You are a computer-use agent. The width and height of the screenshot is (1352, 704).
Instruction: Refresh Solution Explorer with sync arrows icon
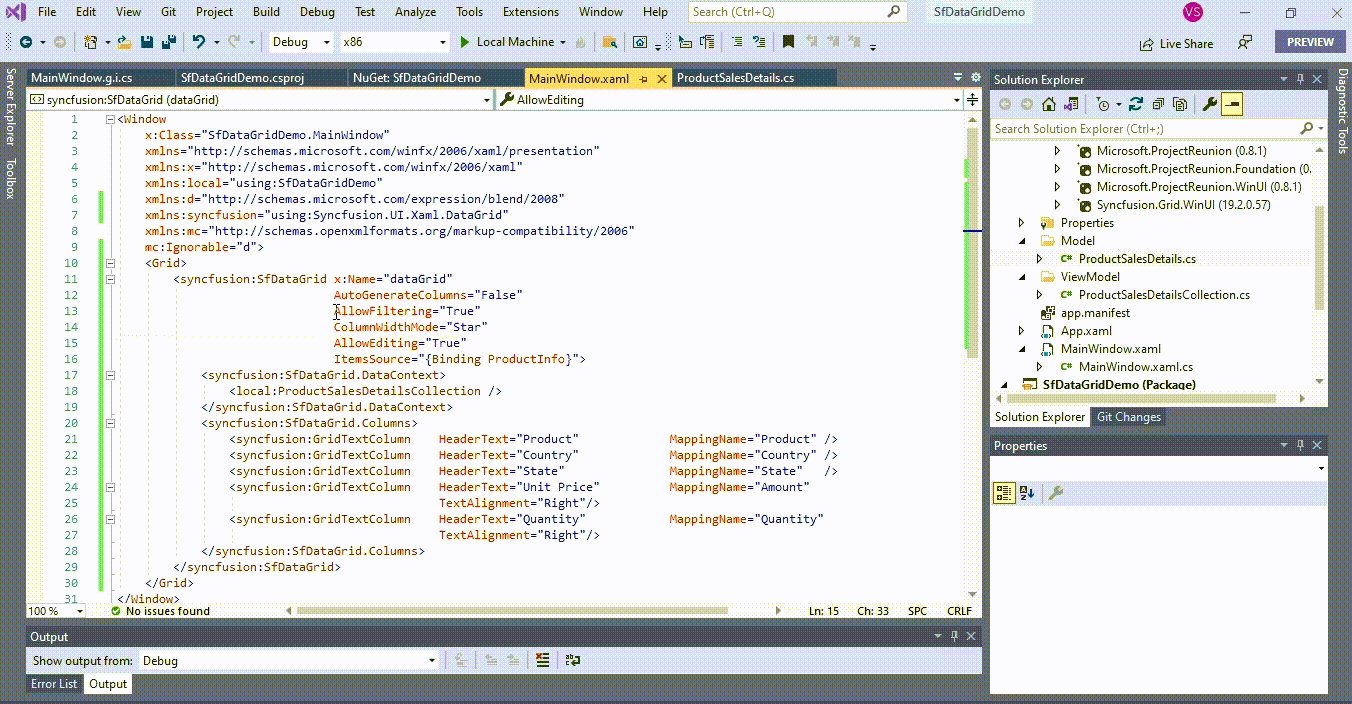1136,104
